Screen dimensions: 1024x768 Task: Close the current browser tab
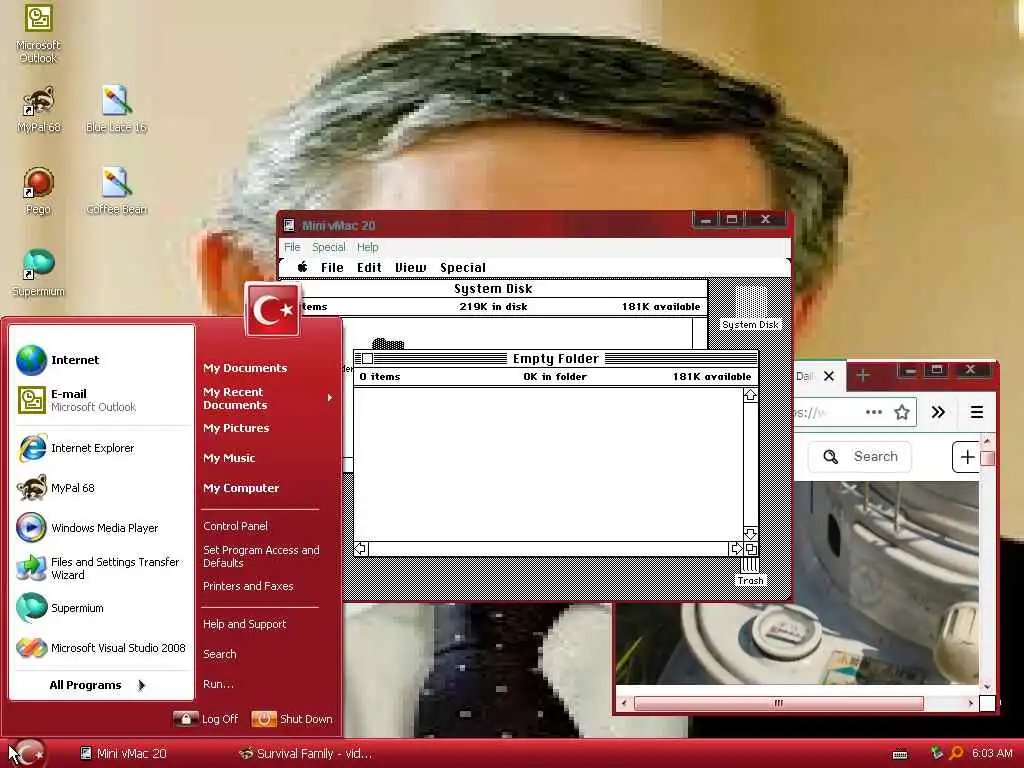coord(829,376)
